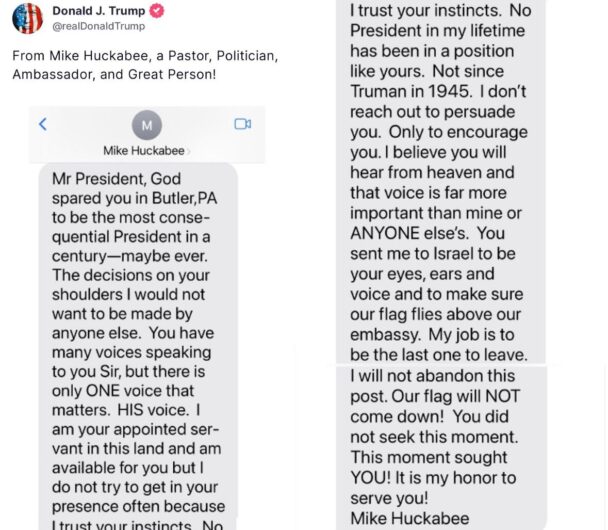Start a video call with Mike Huckabee
Screen dimensions: 608x530
[243, 124]
